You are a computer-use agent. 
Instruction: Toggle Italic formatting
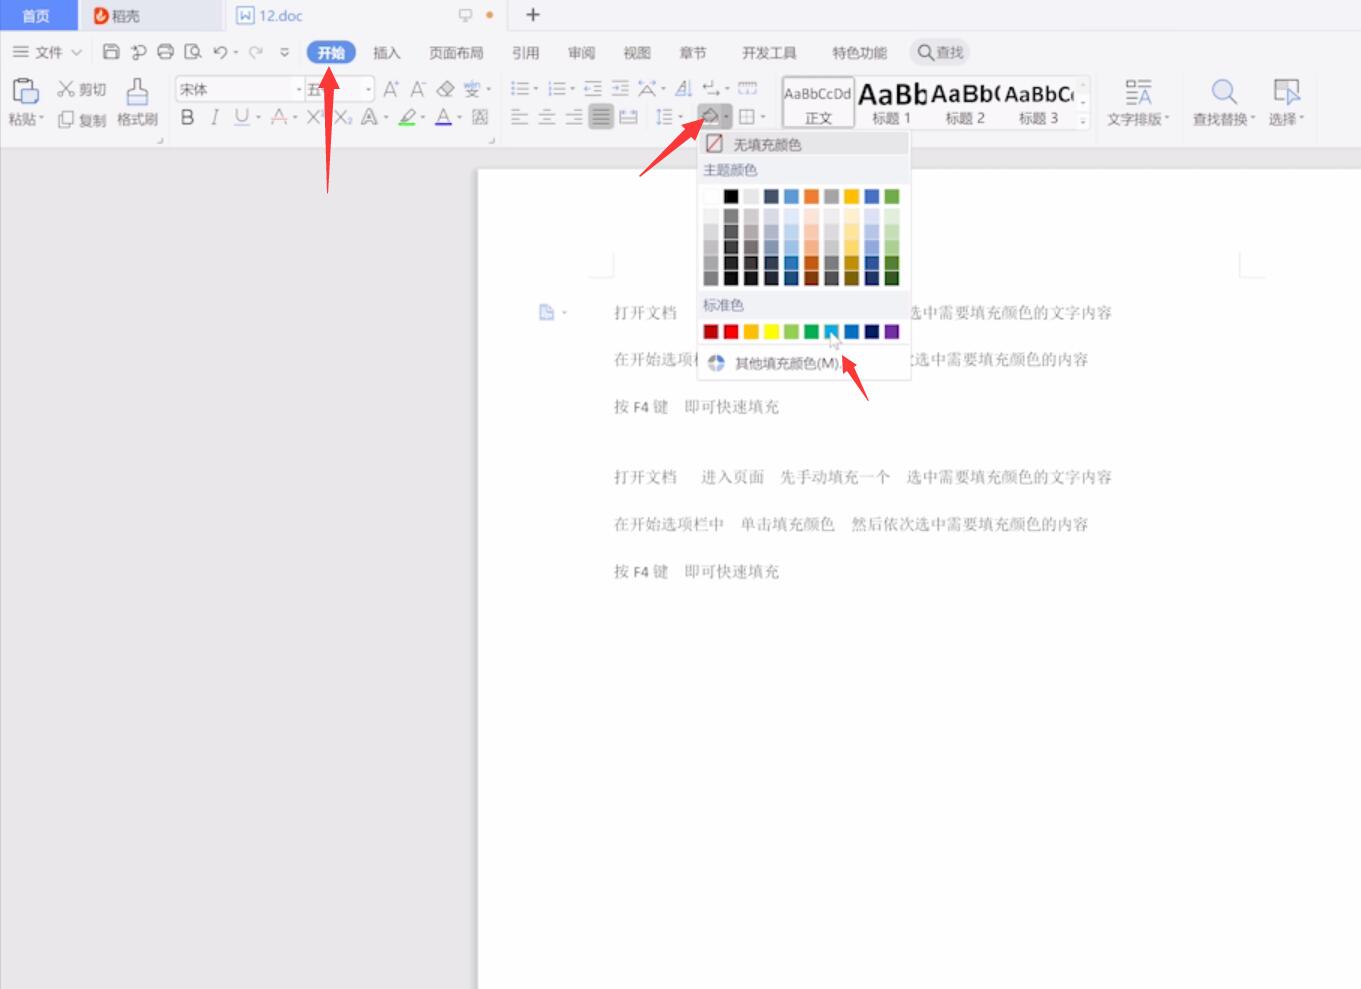pyautogui.click(x=214, y=117)
